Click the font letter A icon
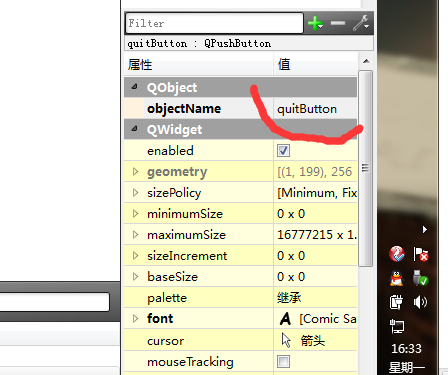The image size is (448, 375). click(285, 319)
